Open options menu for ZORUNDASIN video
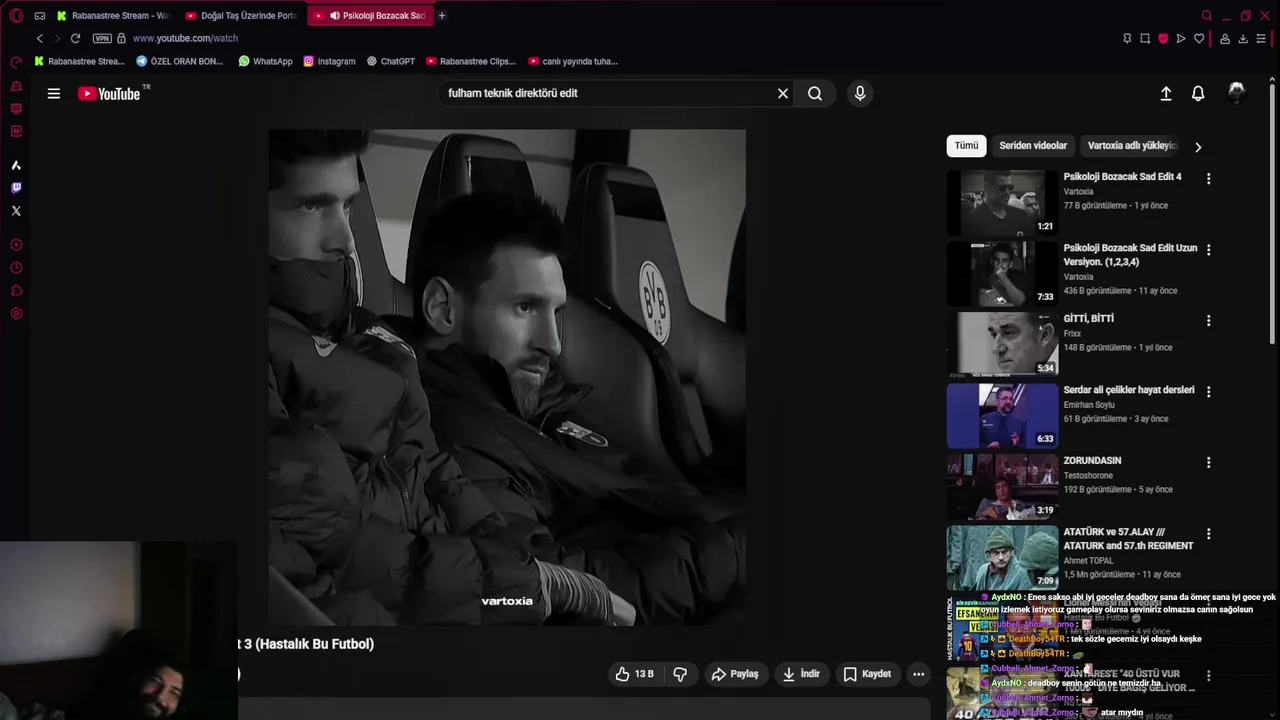Image resolution: width=1280 pixels, height=720 pixels. 1208,462
